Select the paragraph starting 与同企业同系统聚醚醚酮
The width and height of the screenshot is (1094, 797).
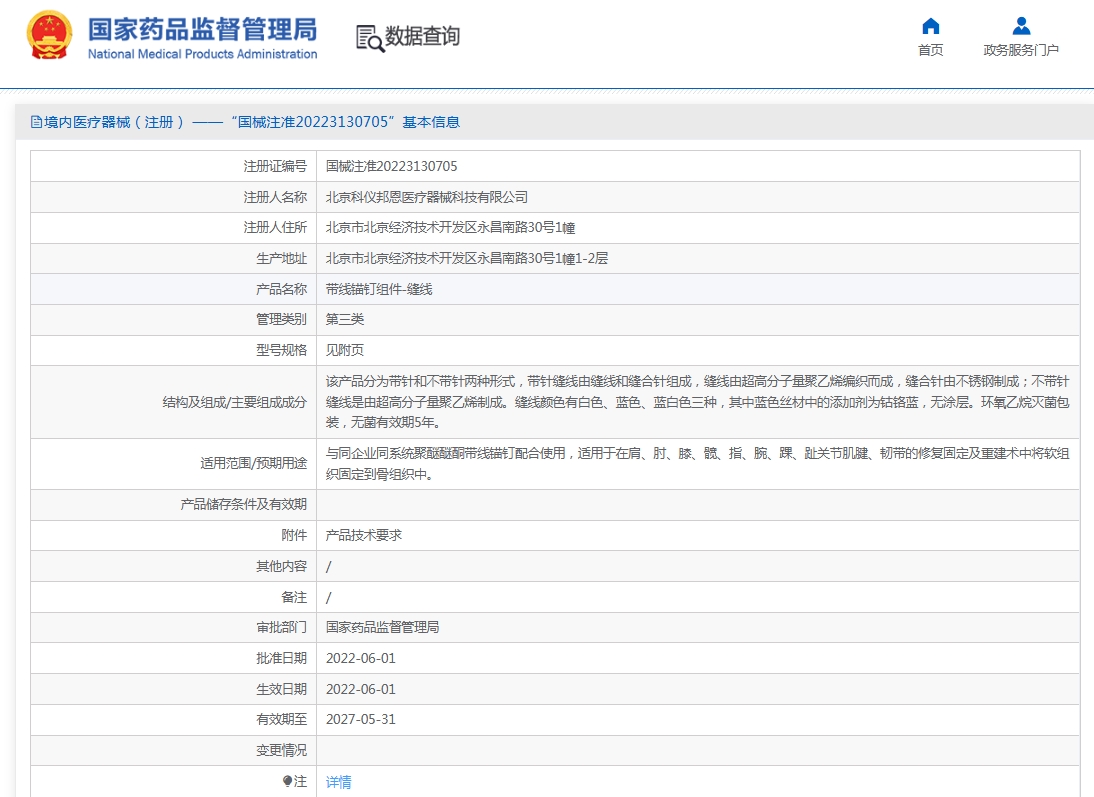tap(697, 463)
